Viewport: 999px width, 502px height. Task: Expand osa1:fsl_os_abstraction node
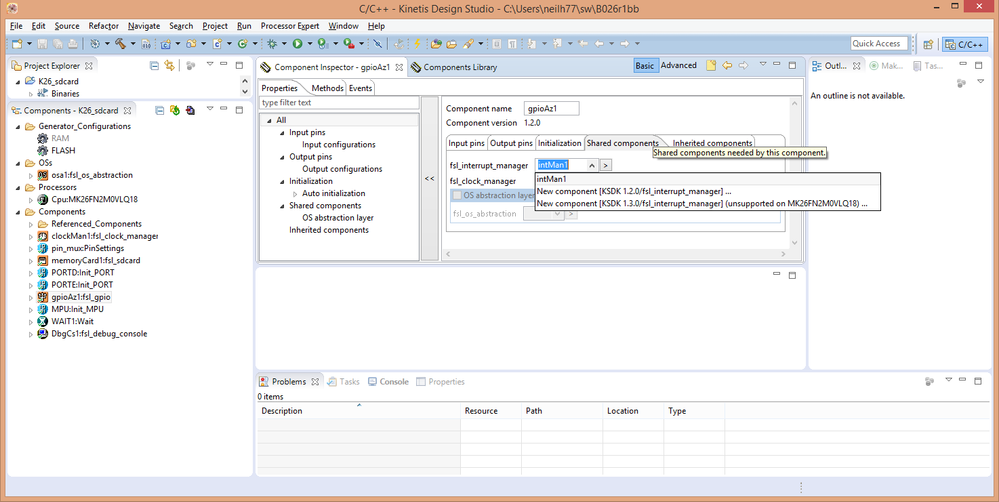coord(31,175)
